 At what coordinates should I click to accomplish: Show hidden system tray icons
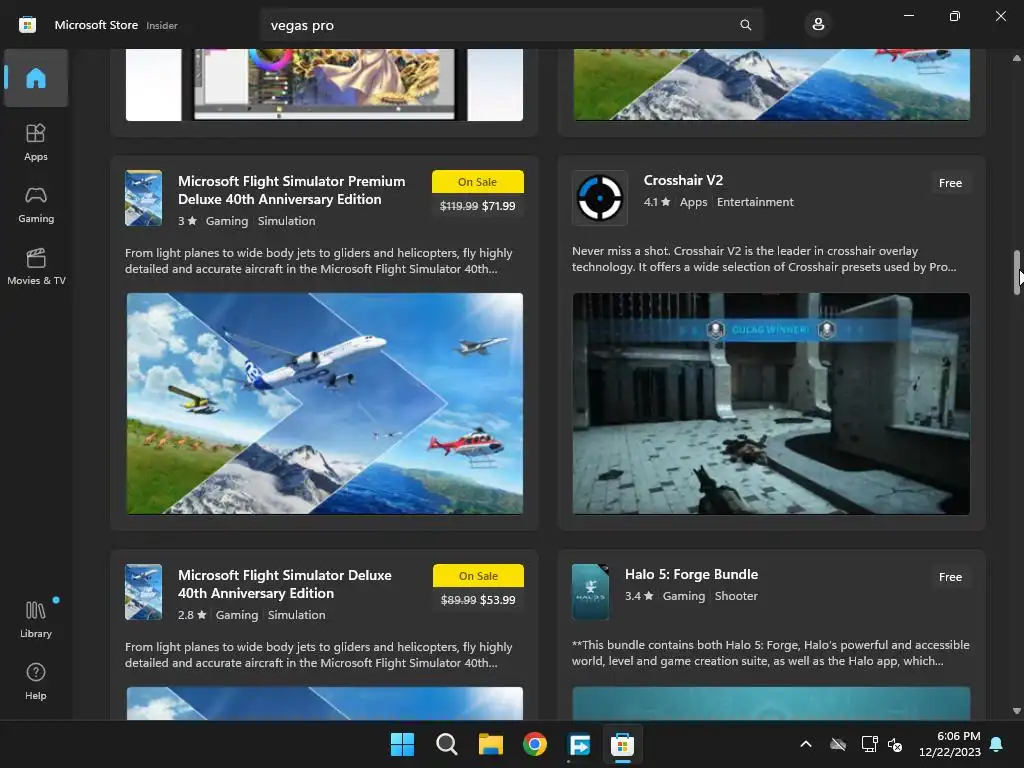(806, 744)
